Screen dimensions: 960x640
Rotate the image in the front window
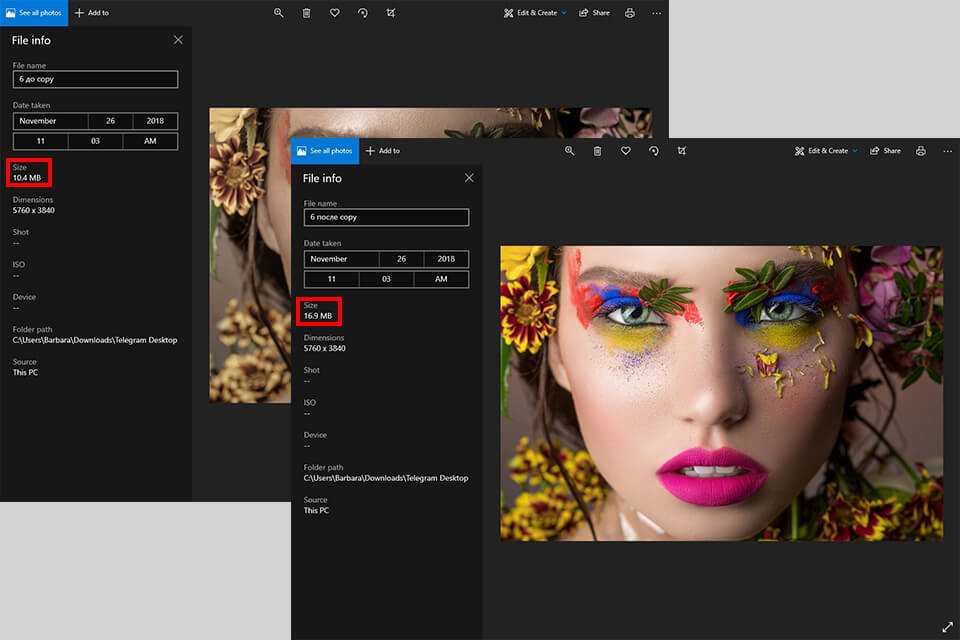click(x=653, y=151)
